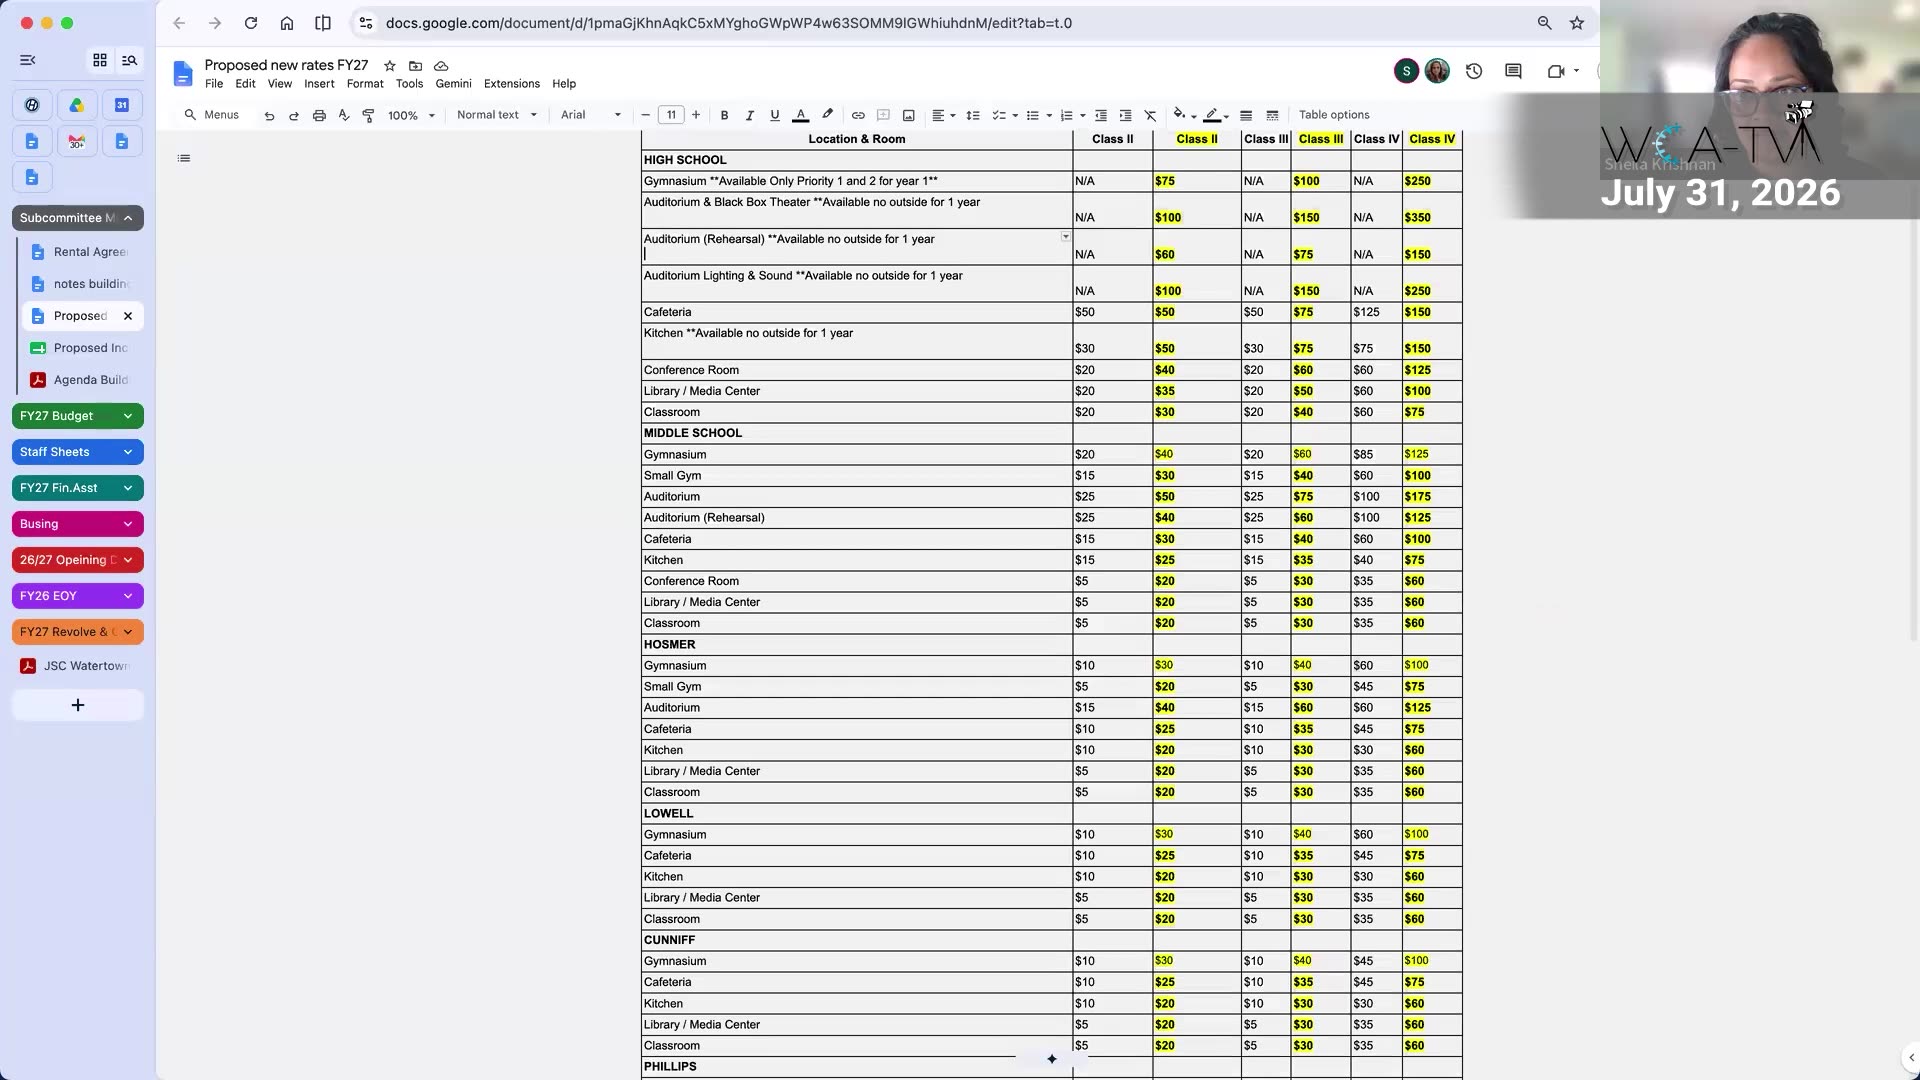The width and height of the screenshot is (1920, 1080).
Task: Open the bulleted list dropdown arrow
Action: click(x=1049, y=115)
